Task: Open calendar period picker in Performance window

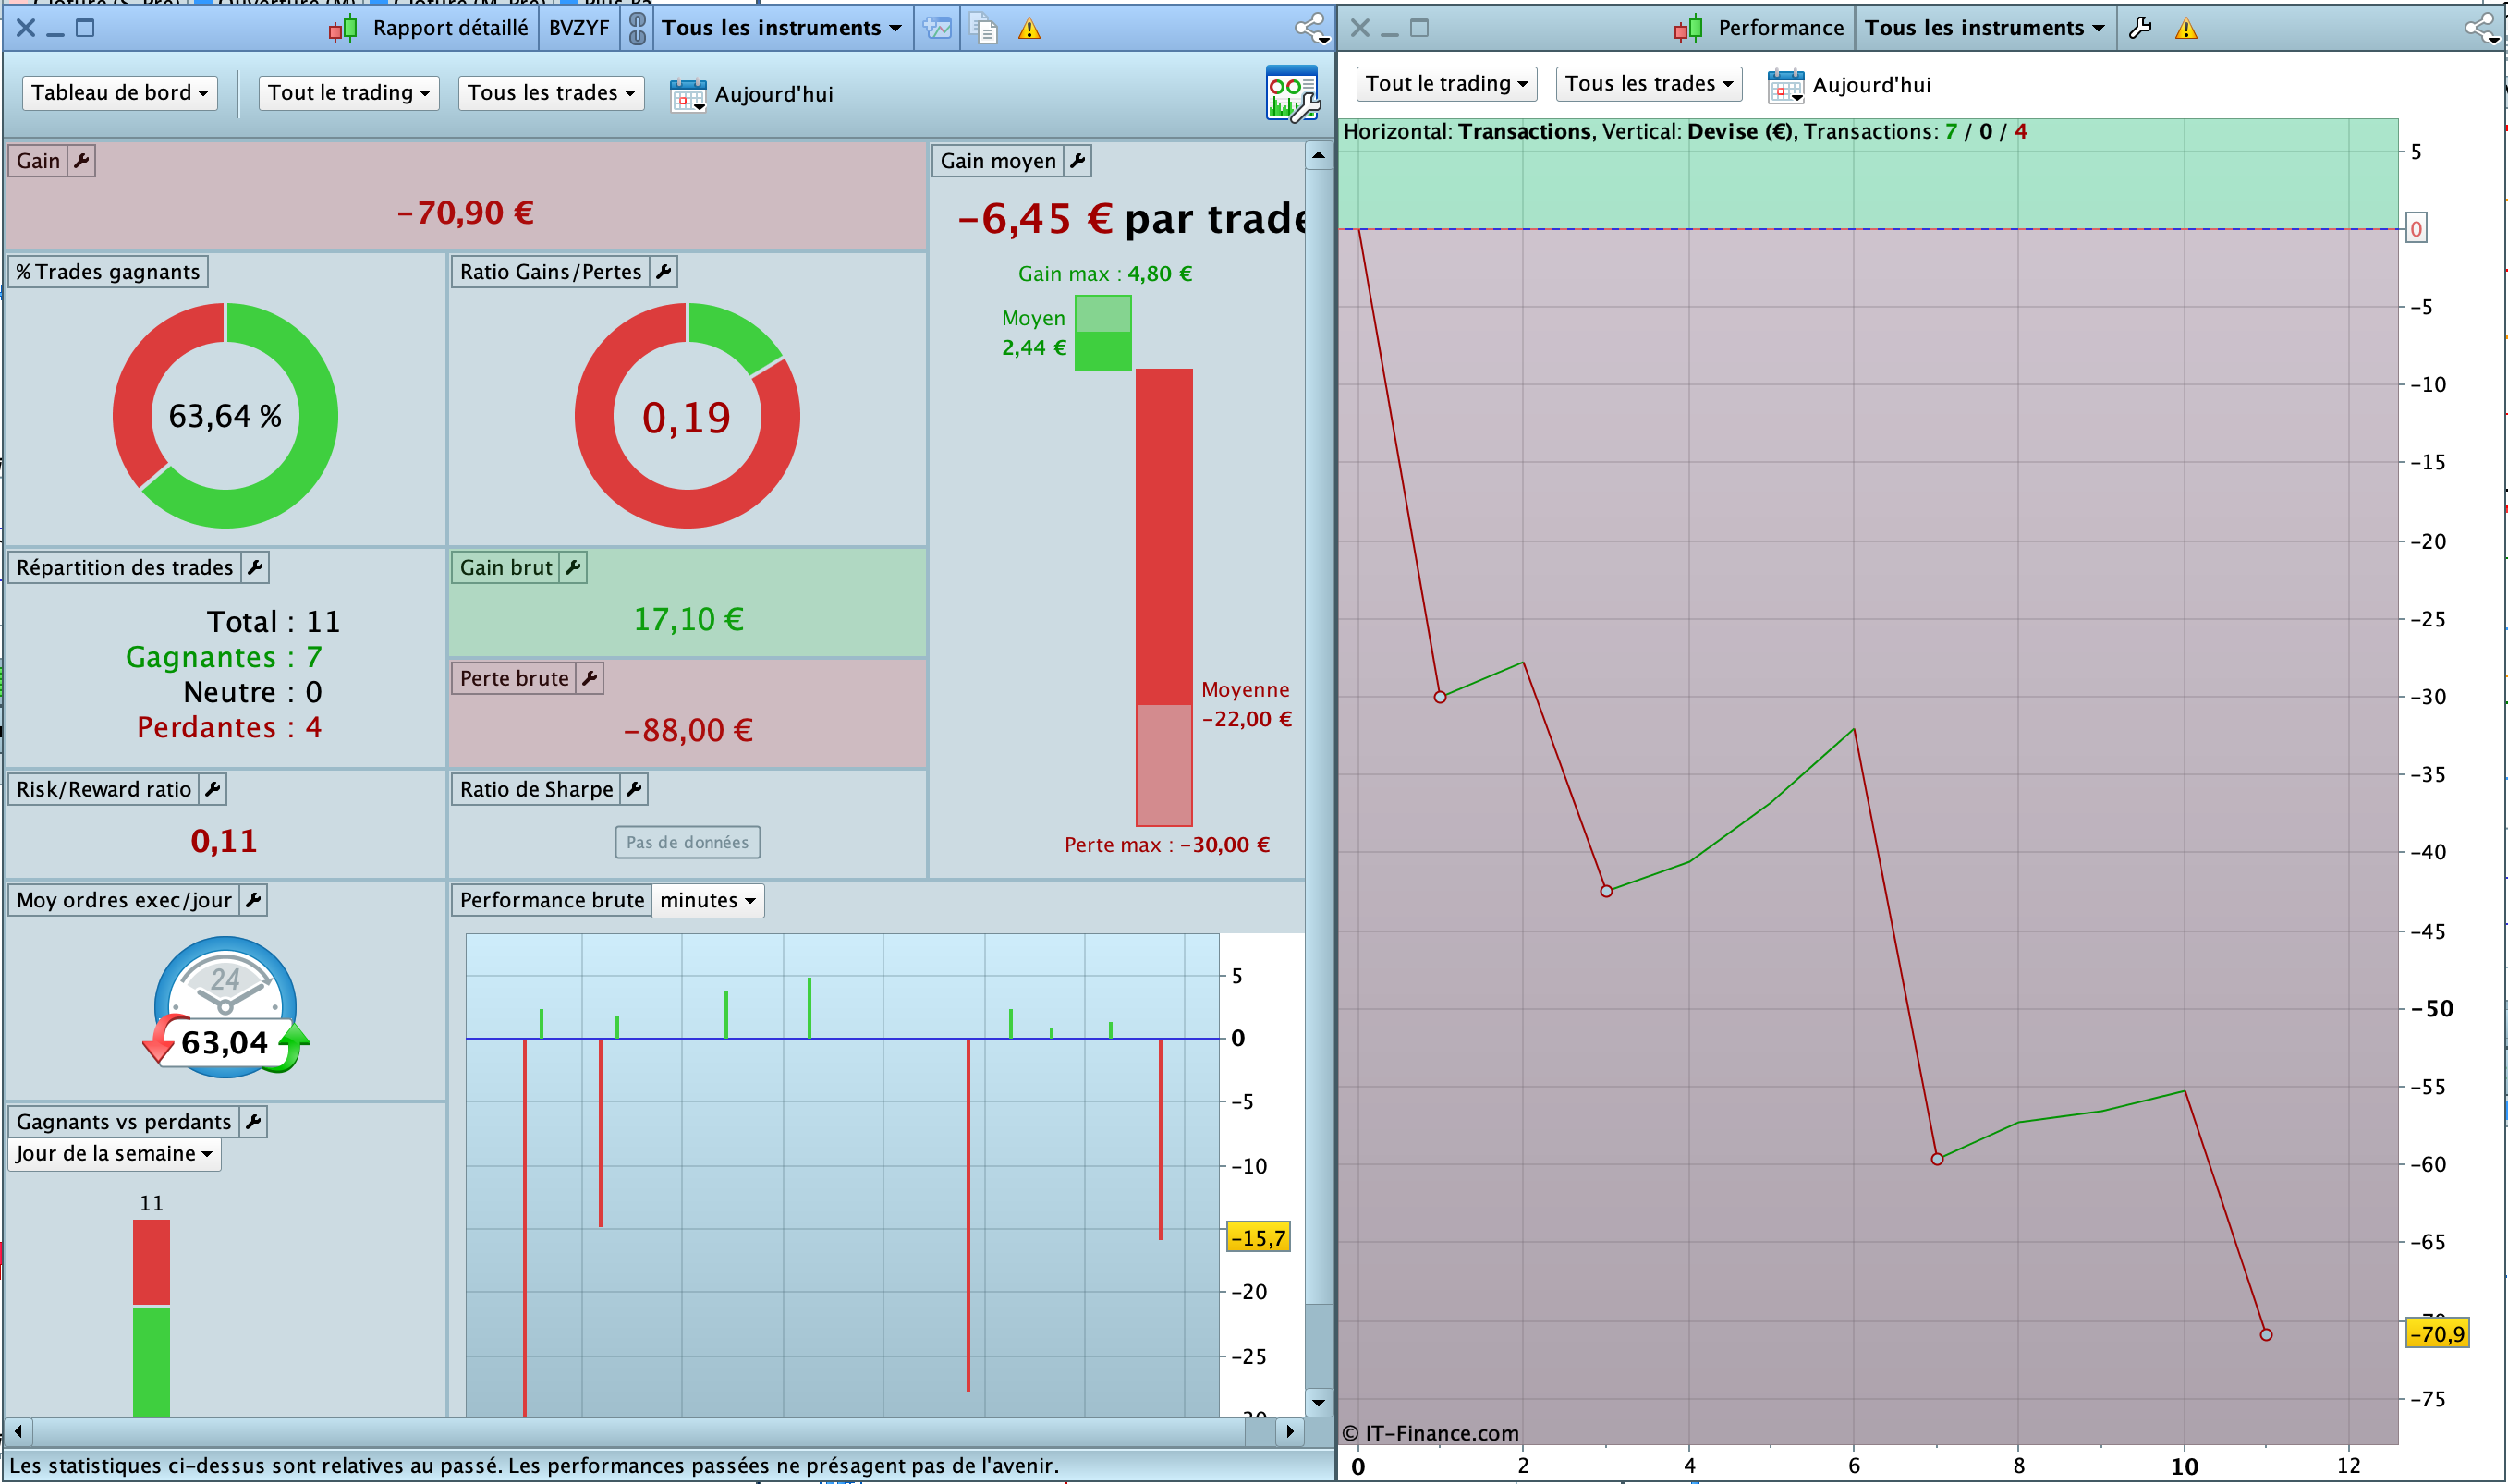Action: click(x=1785, y=86)
